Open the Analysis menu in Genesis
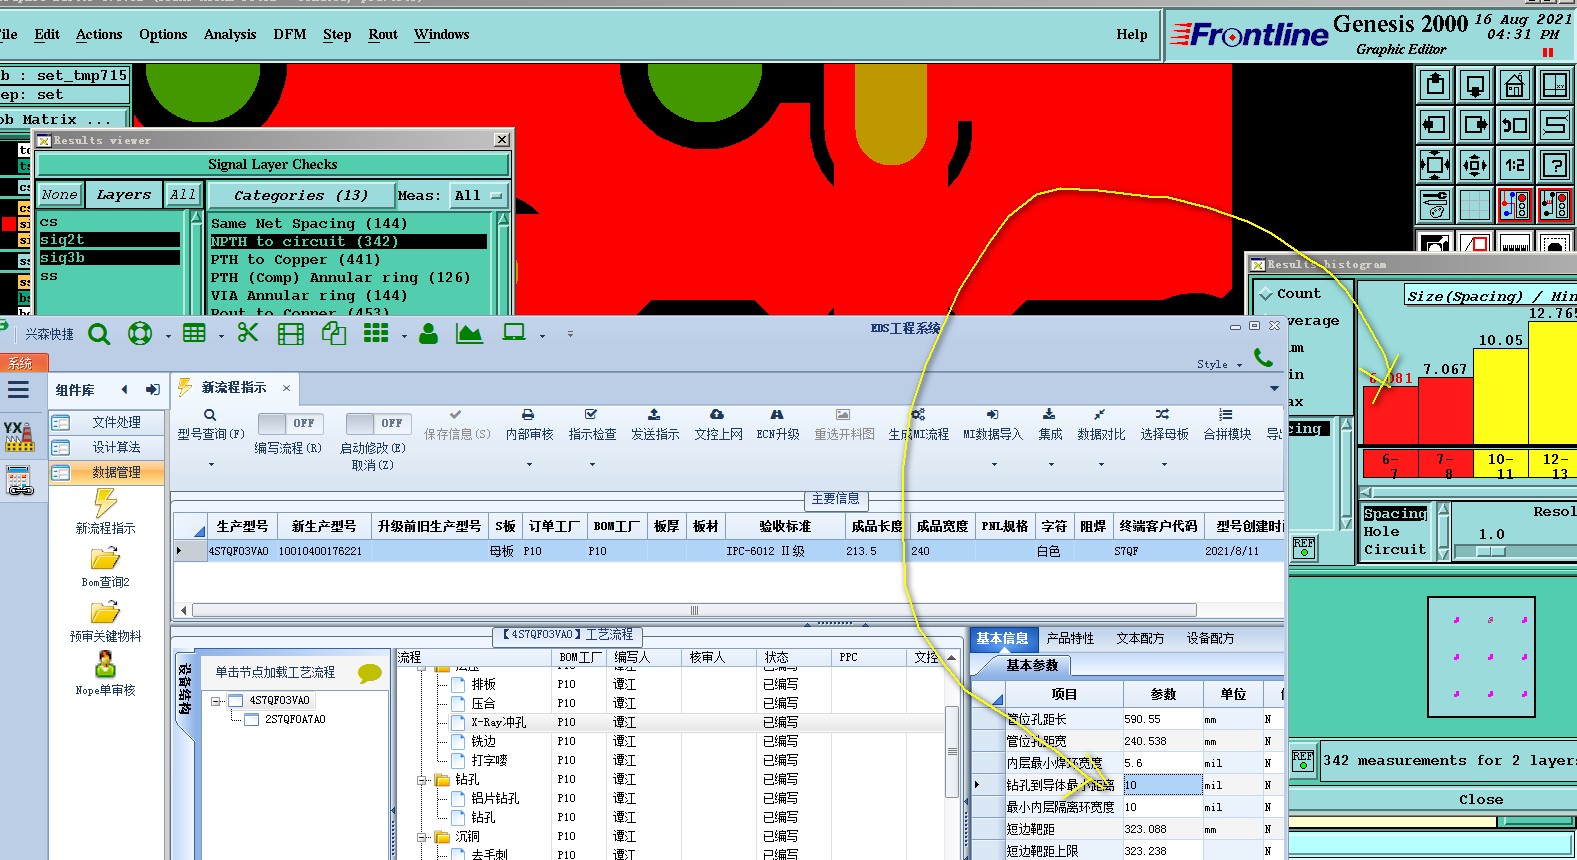1577x860 pixels. 230,34
